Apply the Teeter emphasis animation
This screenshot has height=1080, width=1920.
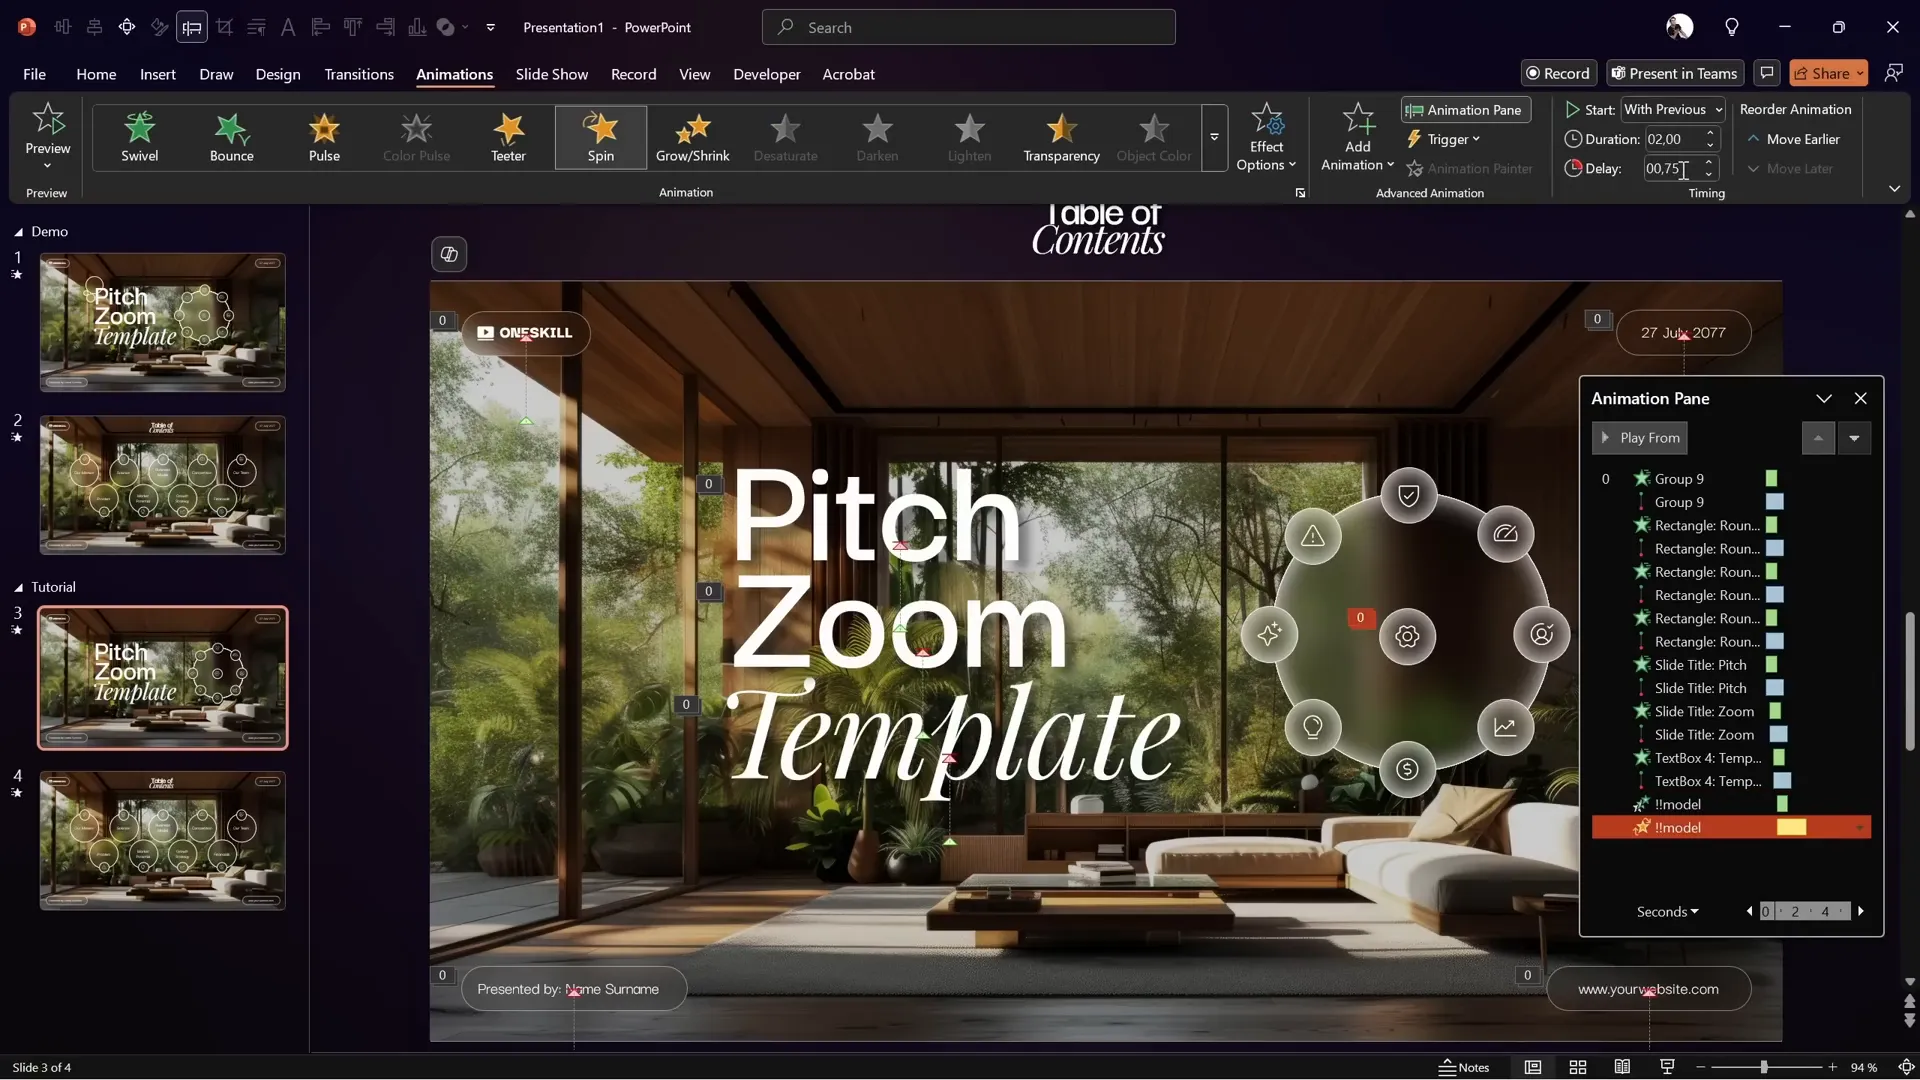click(x=508, y=137)
